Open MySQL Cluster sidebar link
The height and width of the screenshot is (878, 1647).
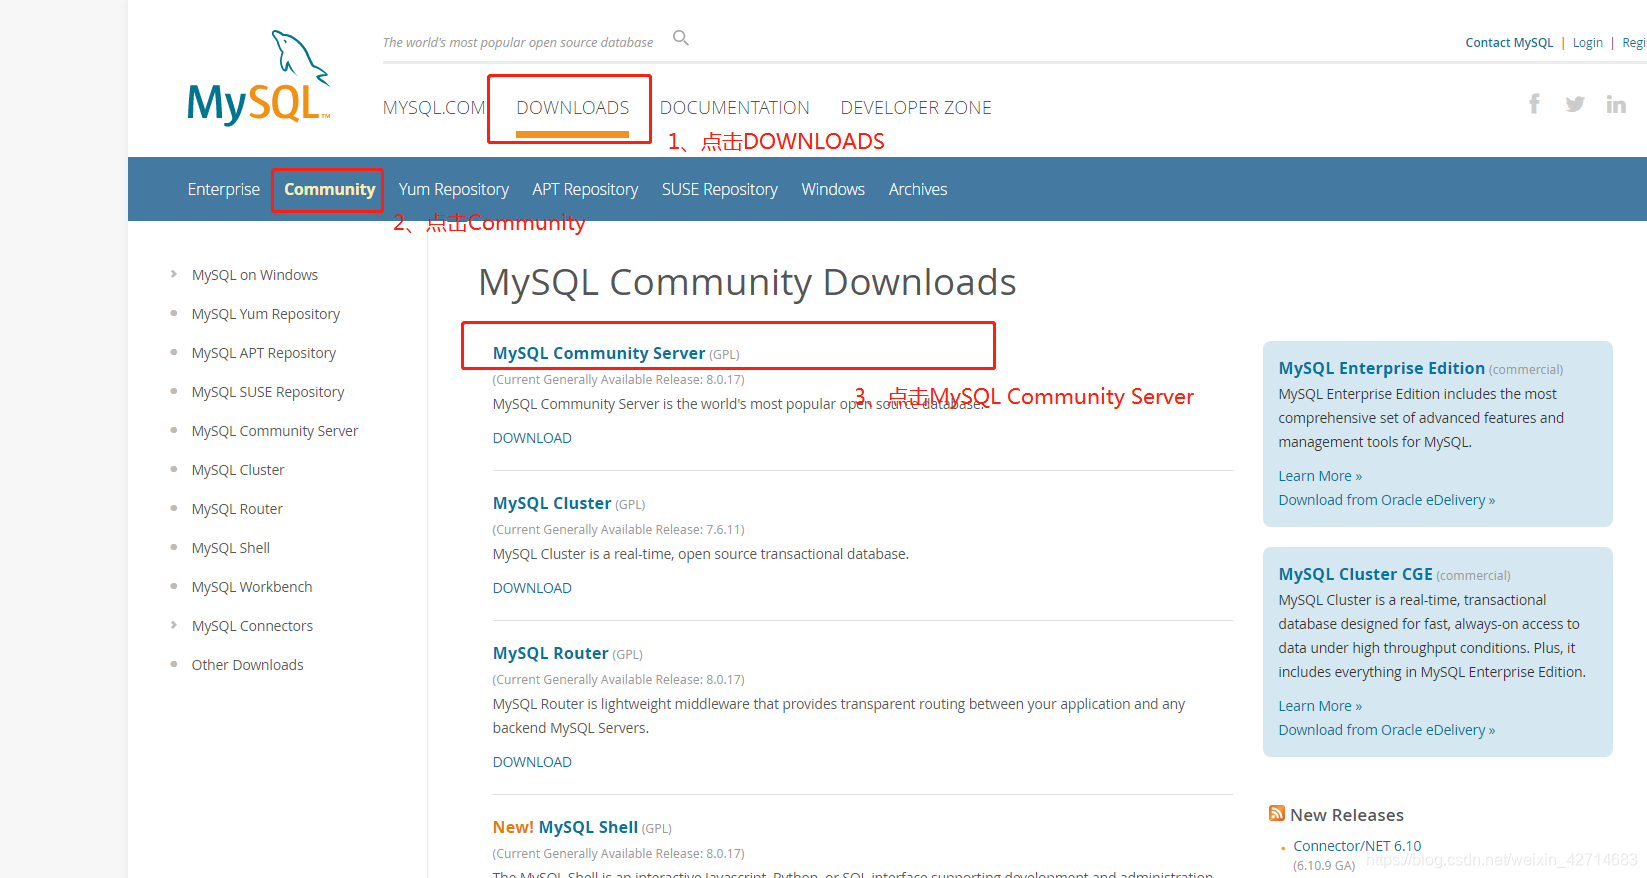[238, 470]
